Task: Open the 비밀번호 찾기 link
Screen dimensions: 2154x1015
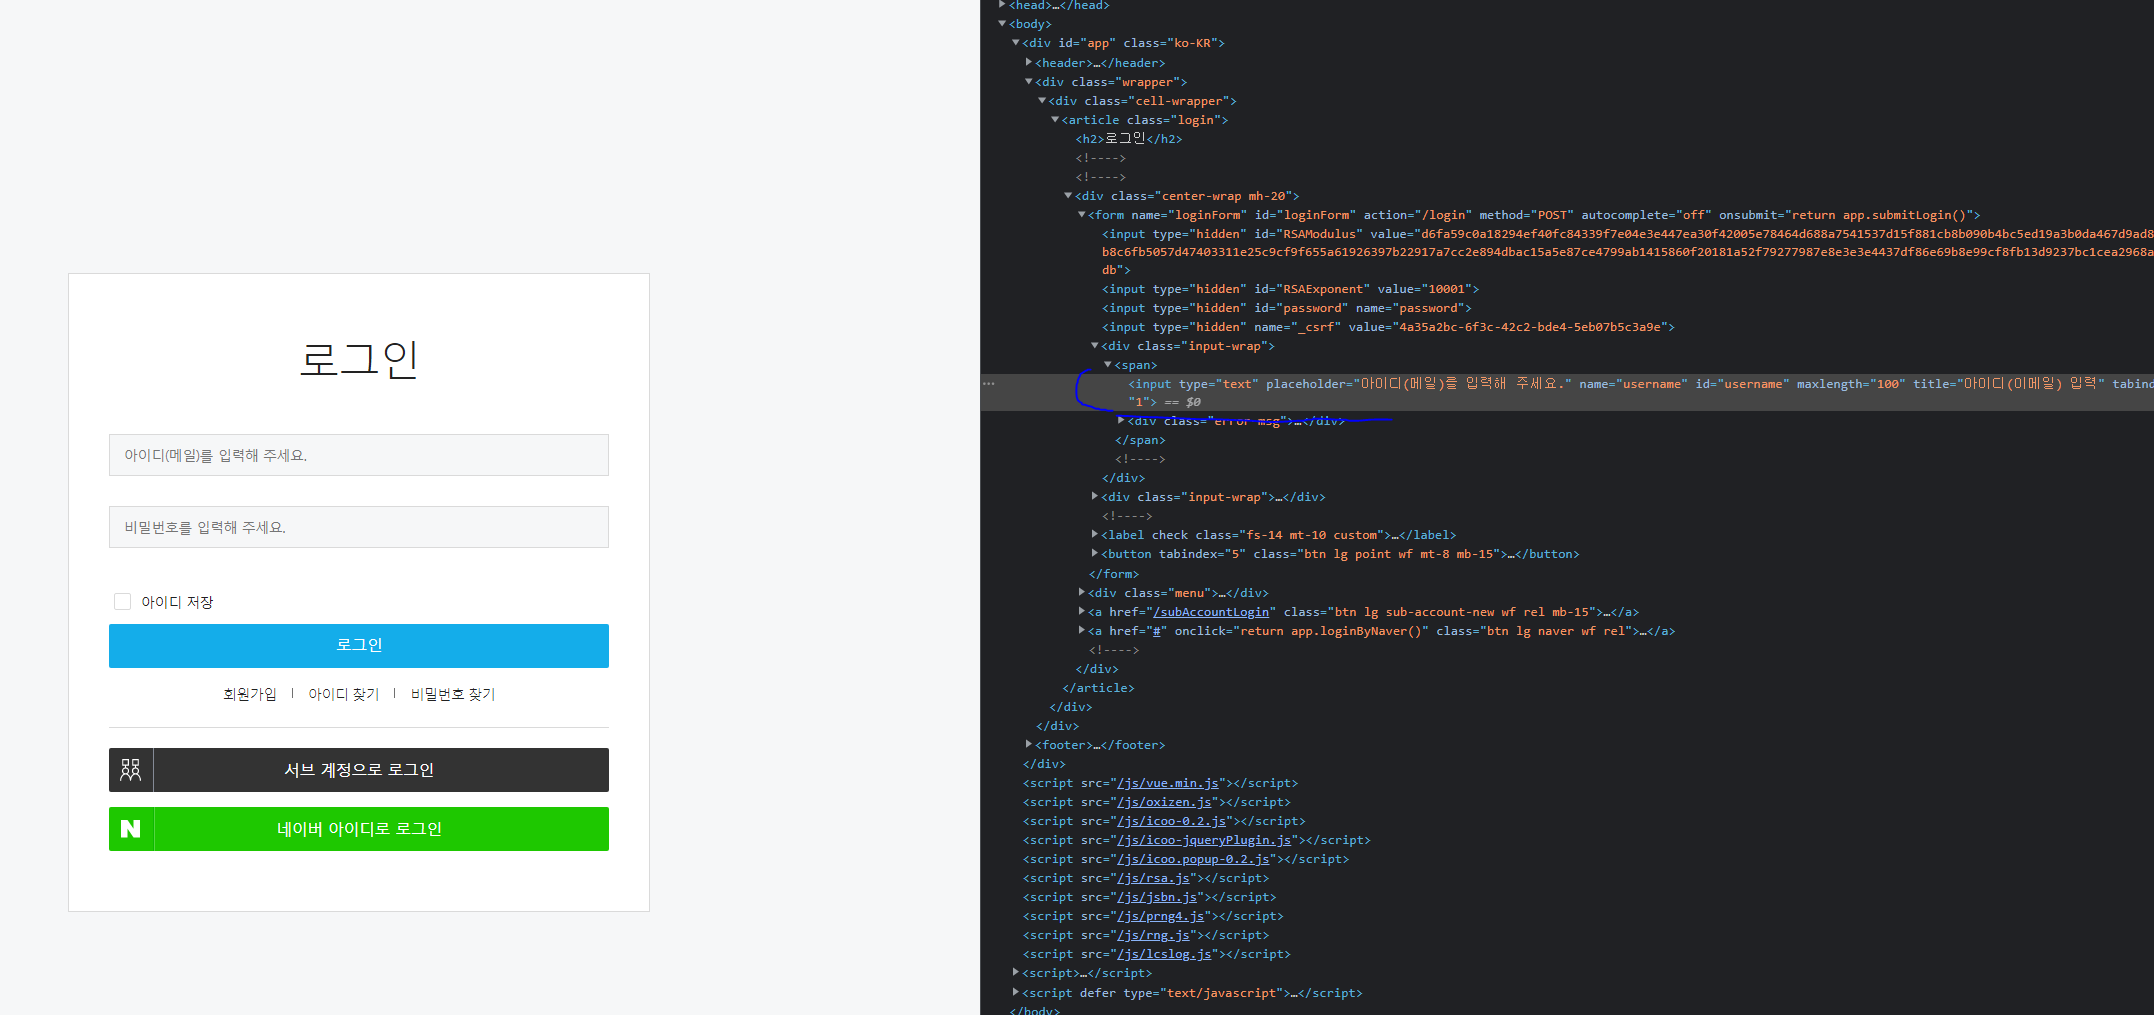Action: (453, 694)
